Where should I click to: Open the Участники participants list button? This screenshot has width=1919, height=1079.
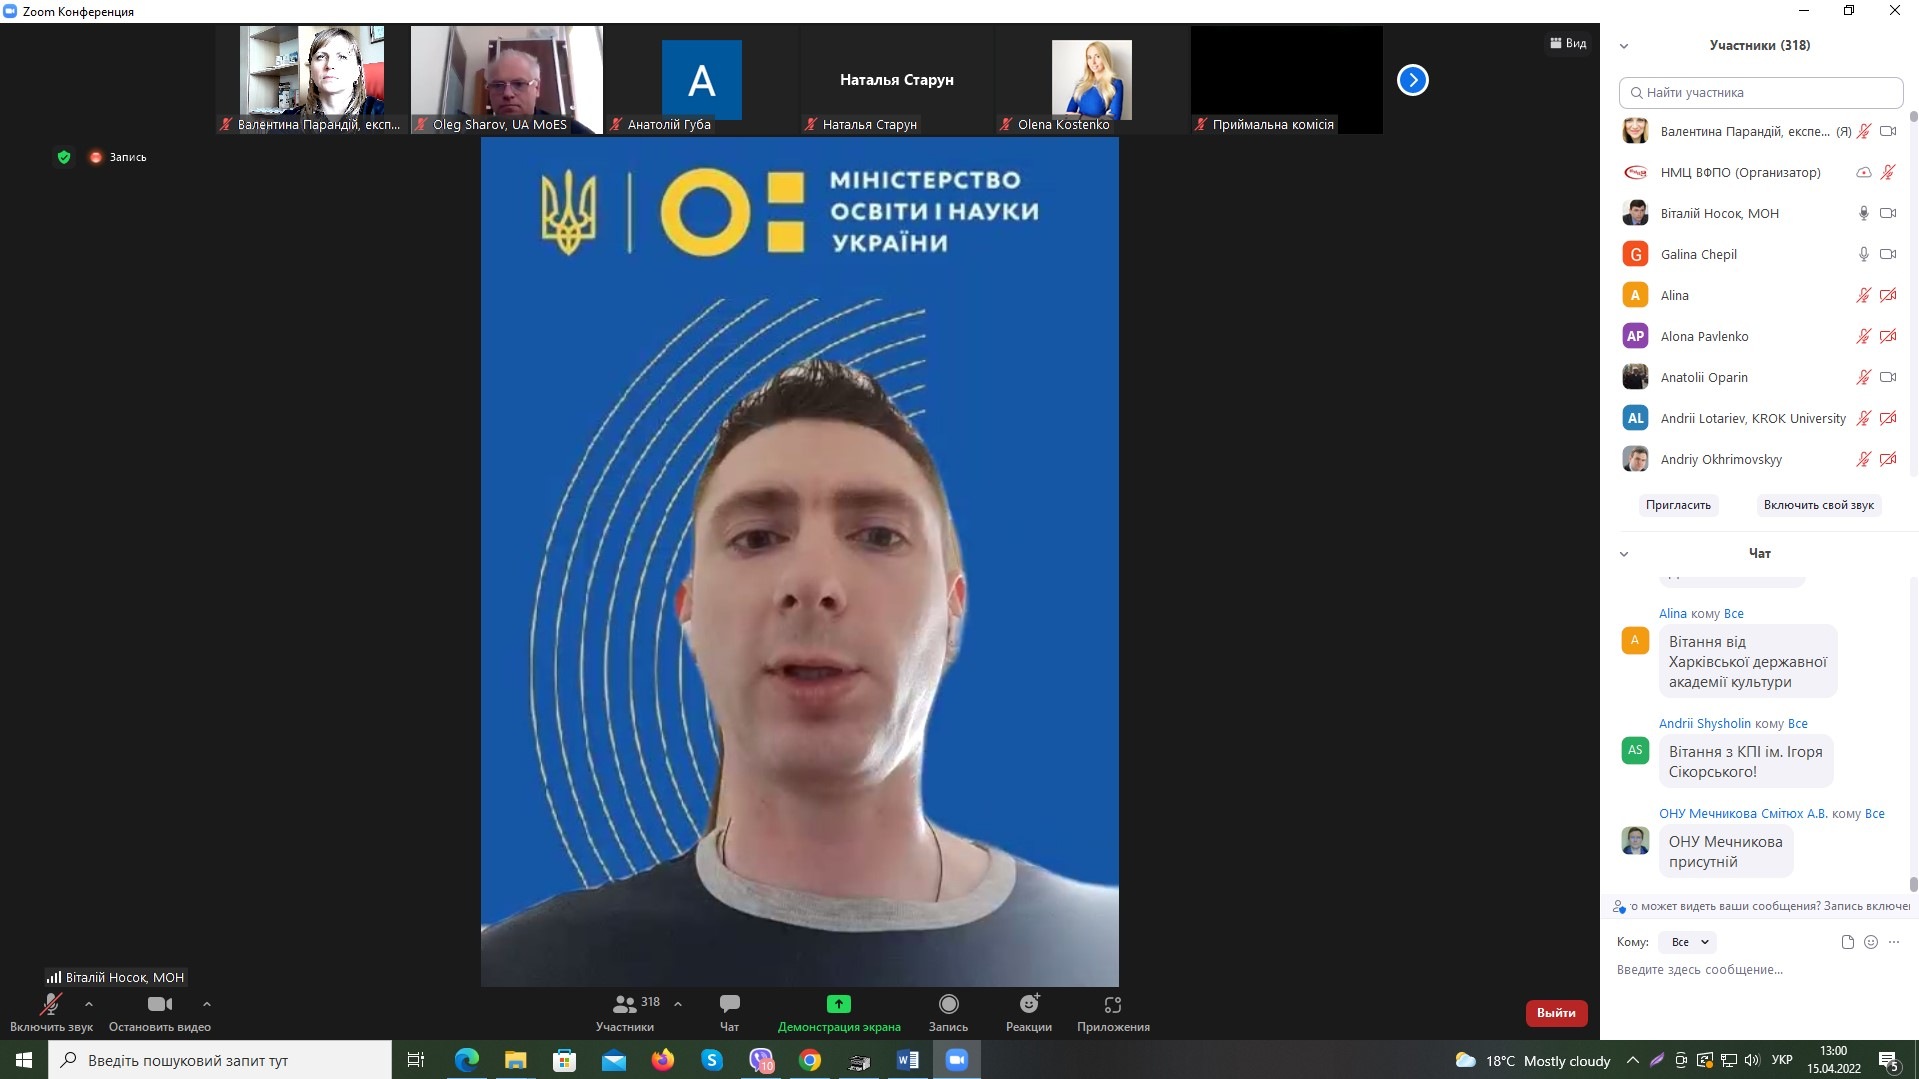pyautogui.click(x=626, y=1012)
